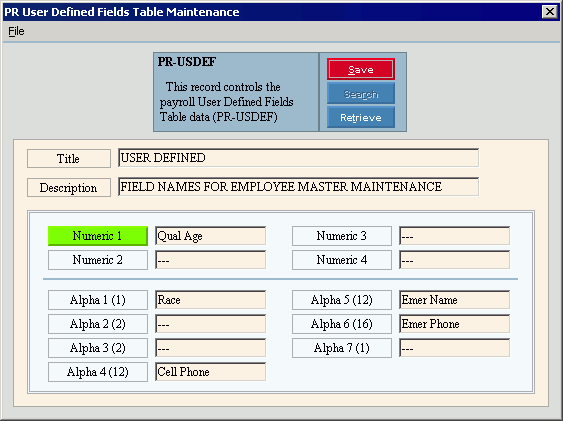Viewport: 563px width, 421px height.
Task: Click the red Save button
Action: pos(360,69)
